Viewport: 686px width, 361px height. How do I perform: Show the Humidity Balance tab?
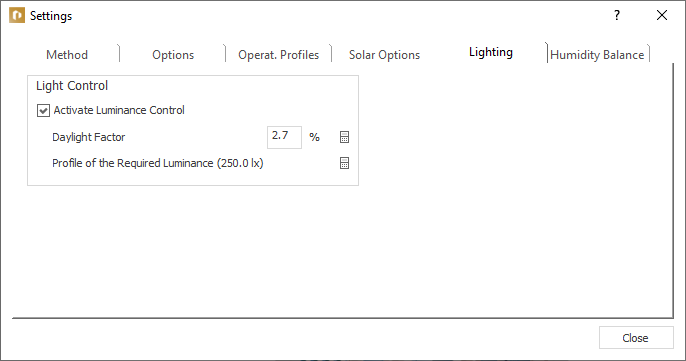(x=597, y=55)
